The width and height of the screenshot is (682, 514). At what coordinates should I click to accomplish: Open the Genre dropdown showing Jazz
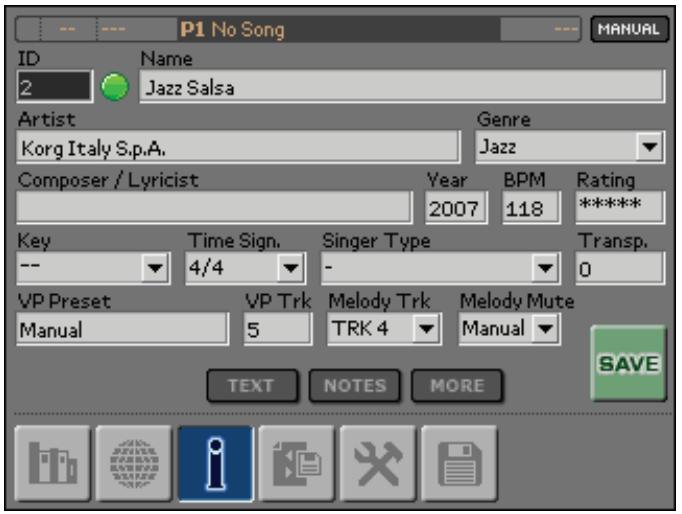coord(570,147)
